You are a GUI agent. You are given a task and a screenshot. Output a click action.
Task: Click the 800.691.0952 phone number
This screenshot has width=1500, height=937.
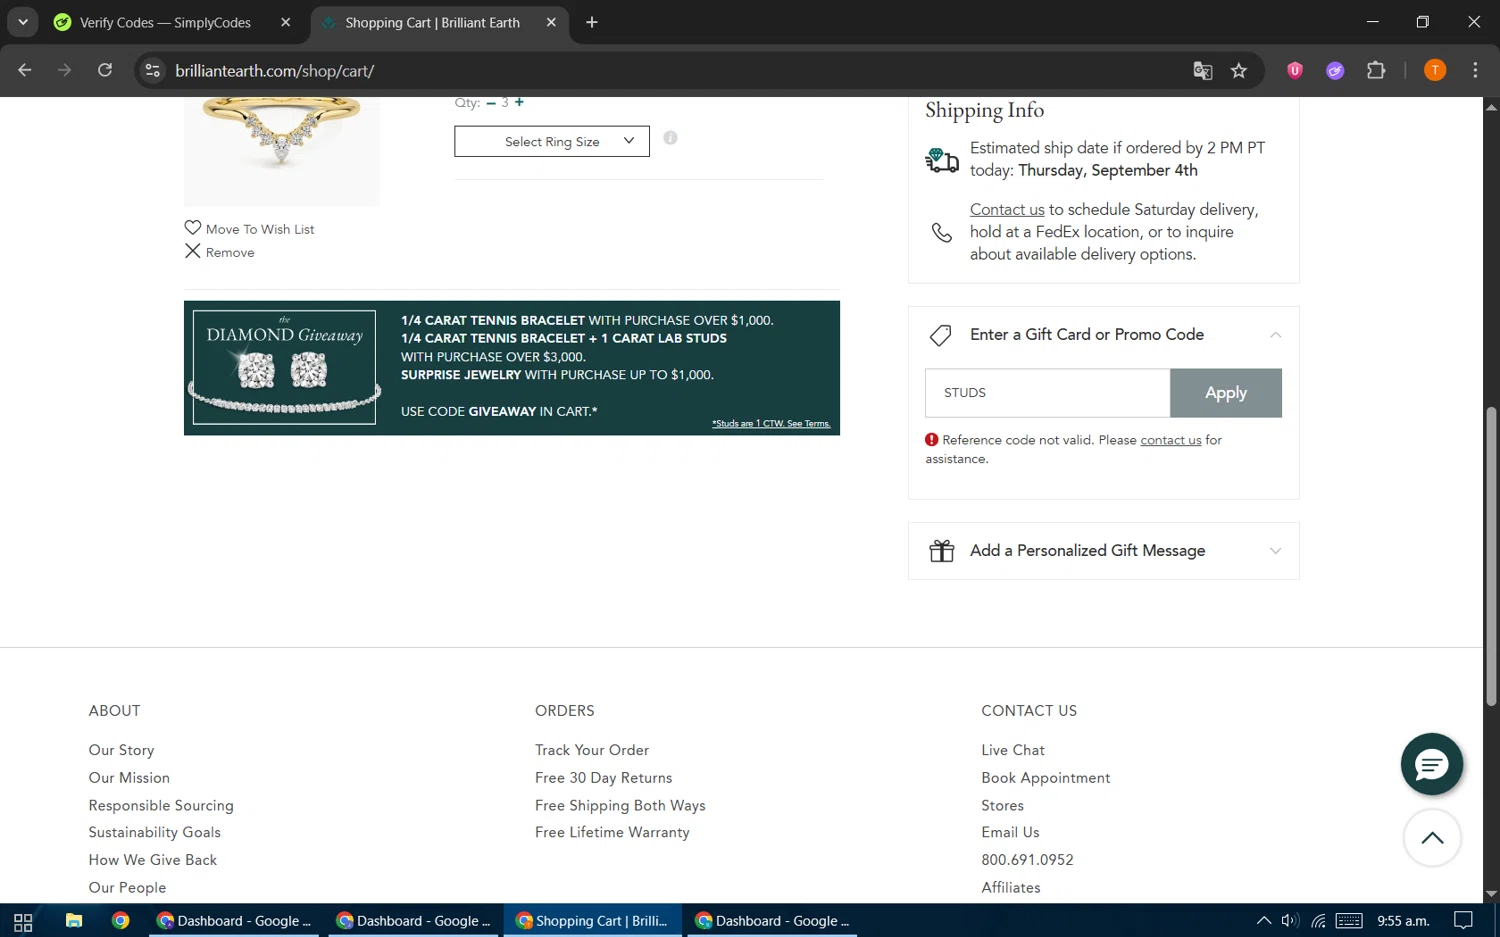coord(1027,860)
